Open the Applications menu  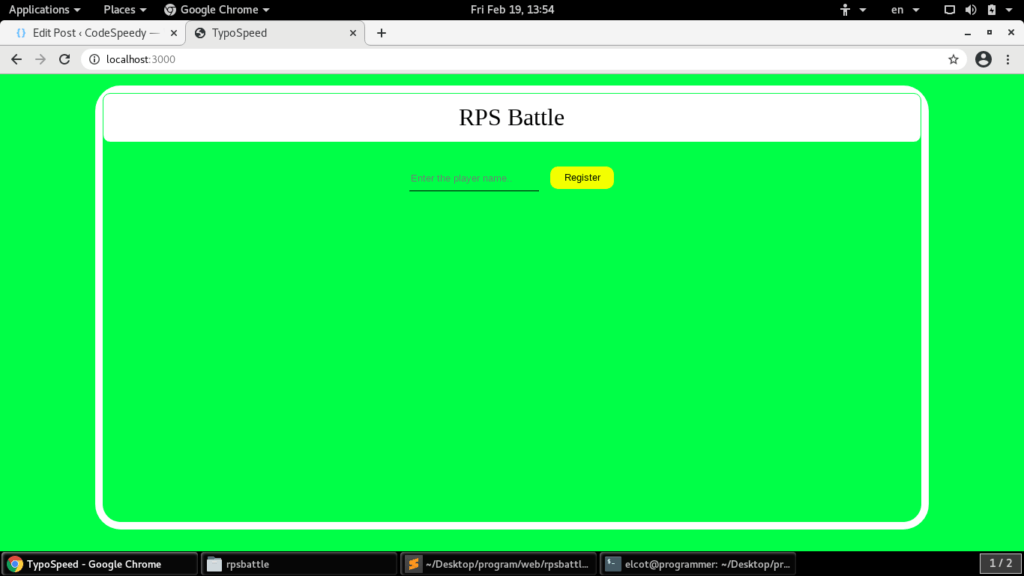(40, 9)
